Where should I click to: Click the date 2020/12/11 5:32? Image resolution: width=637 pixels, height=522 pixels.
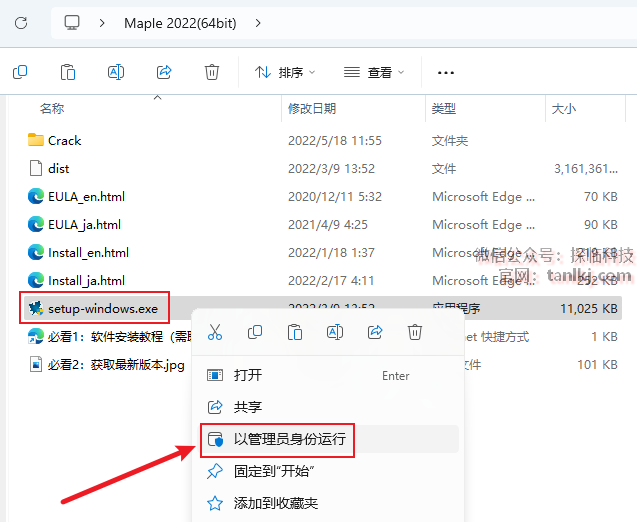[x=335, y=197]
